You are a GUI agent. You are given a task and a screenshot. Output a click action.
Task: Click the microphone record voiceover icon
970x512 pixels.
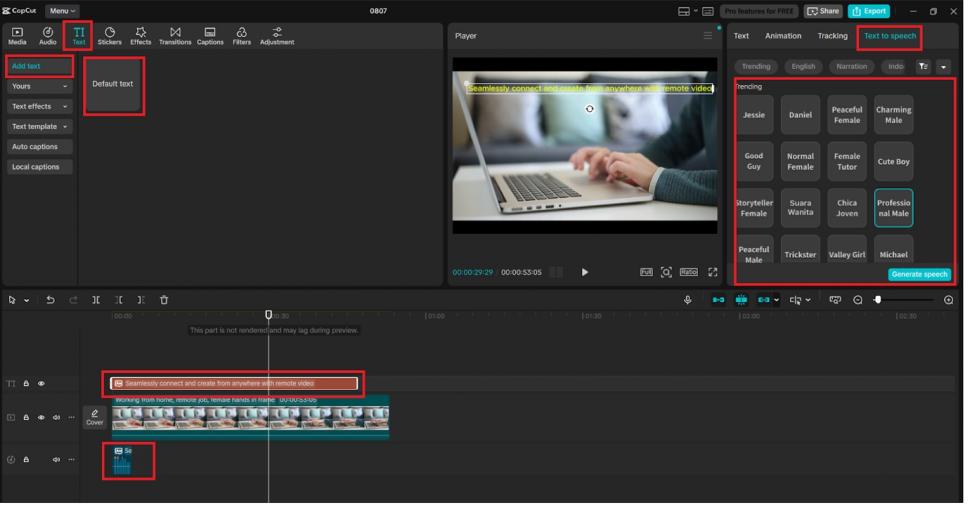tap(688, 300)
